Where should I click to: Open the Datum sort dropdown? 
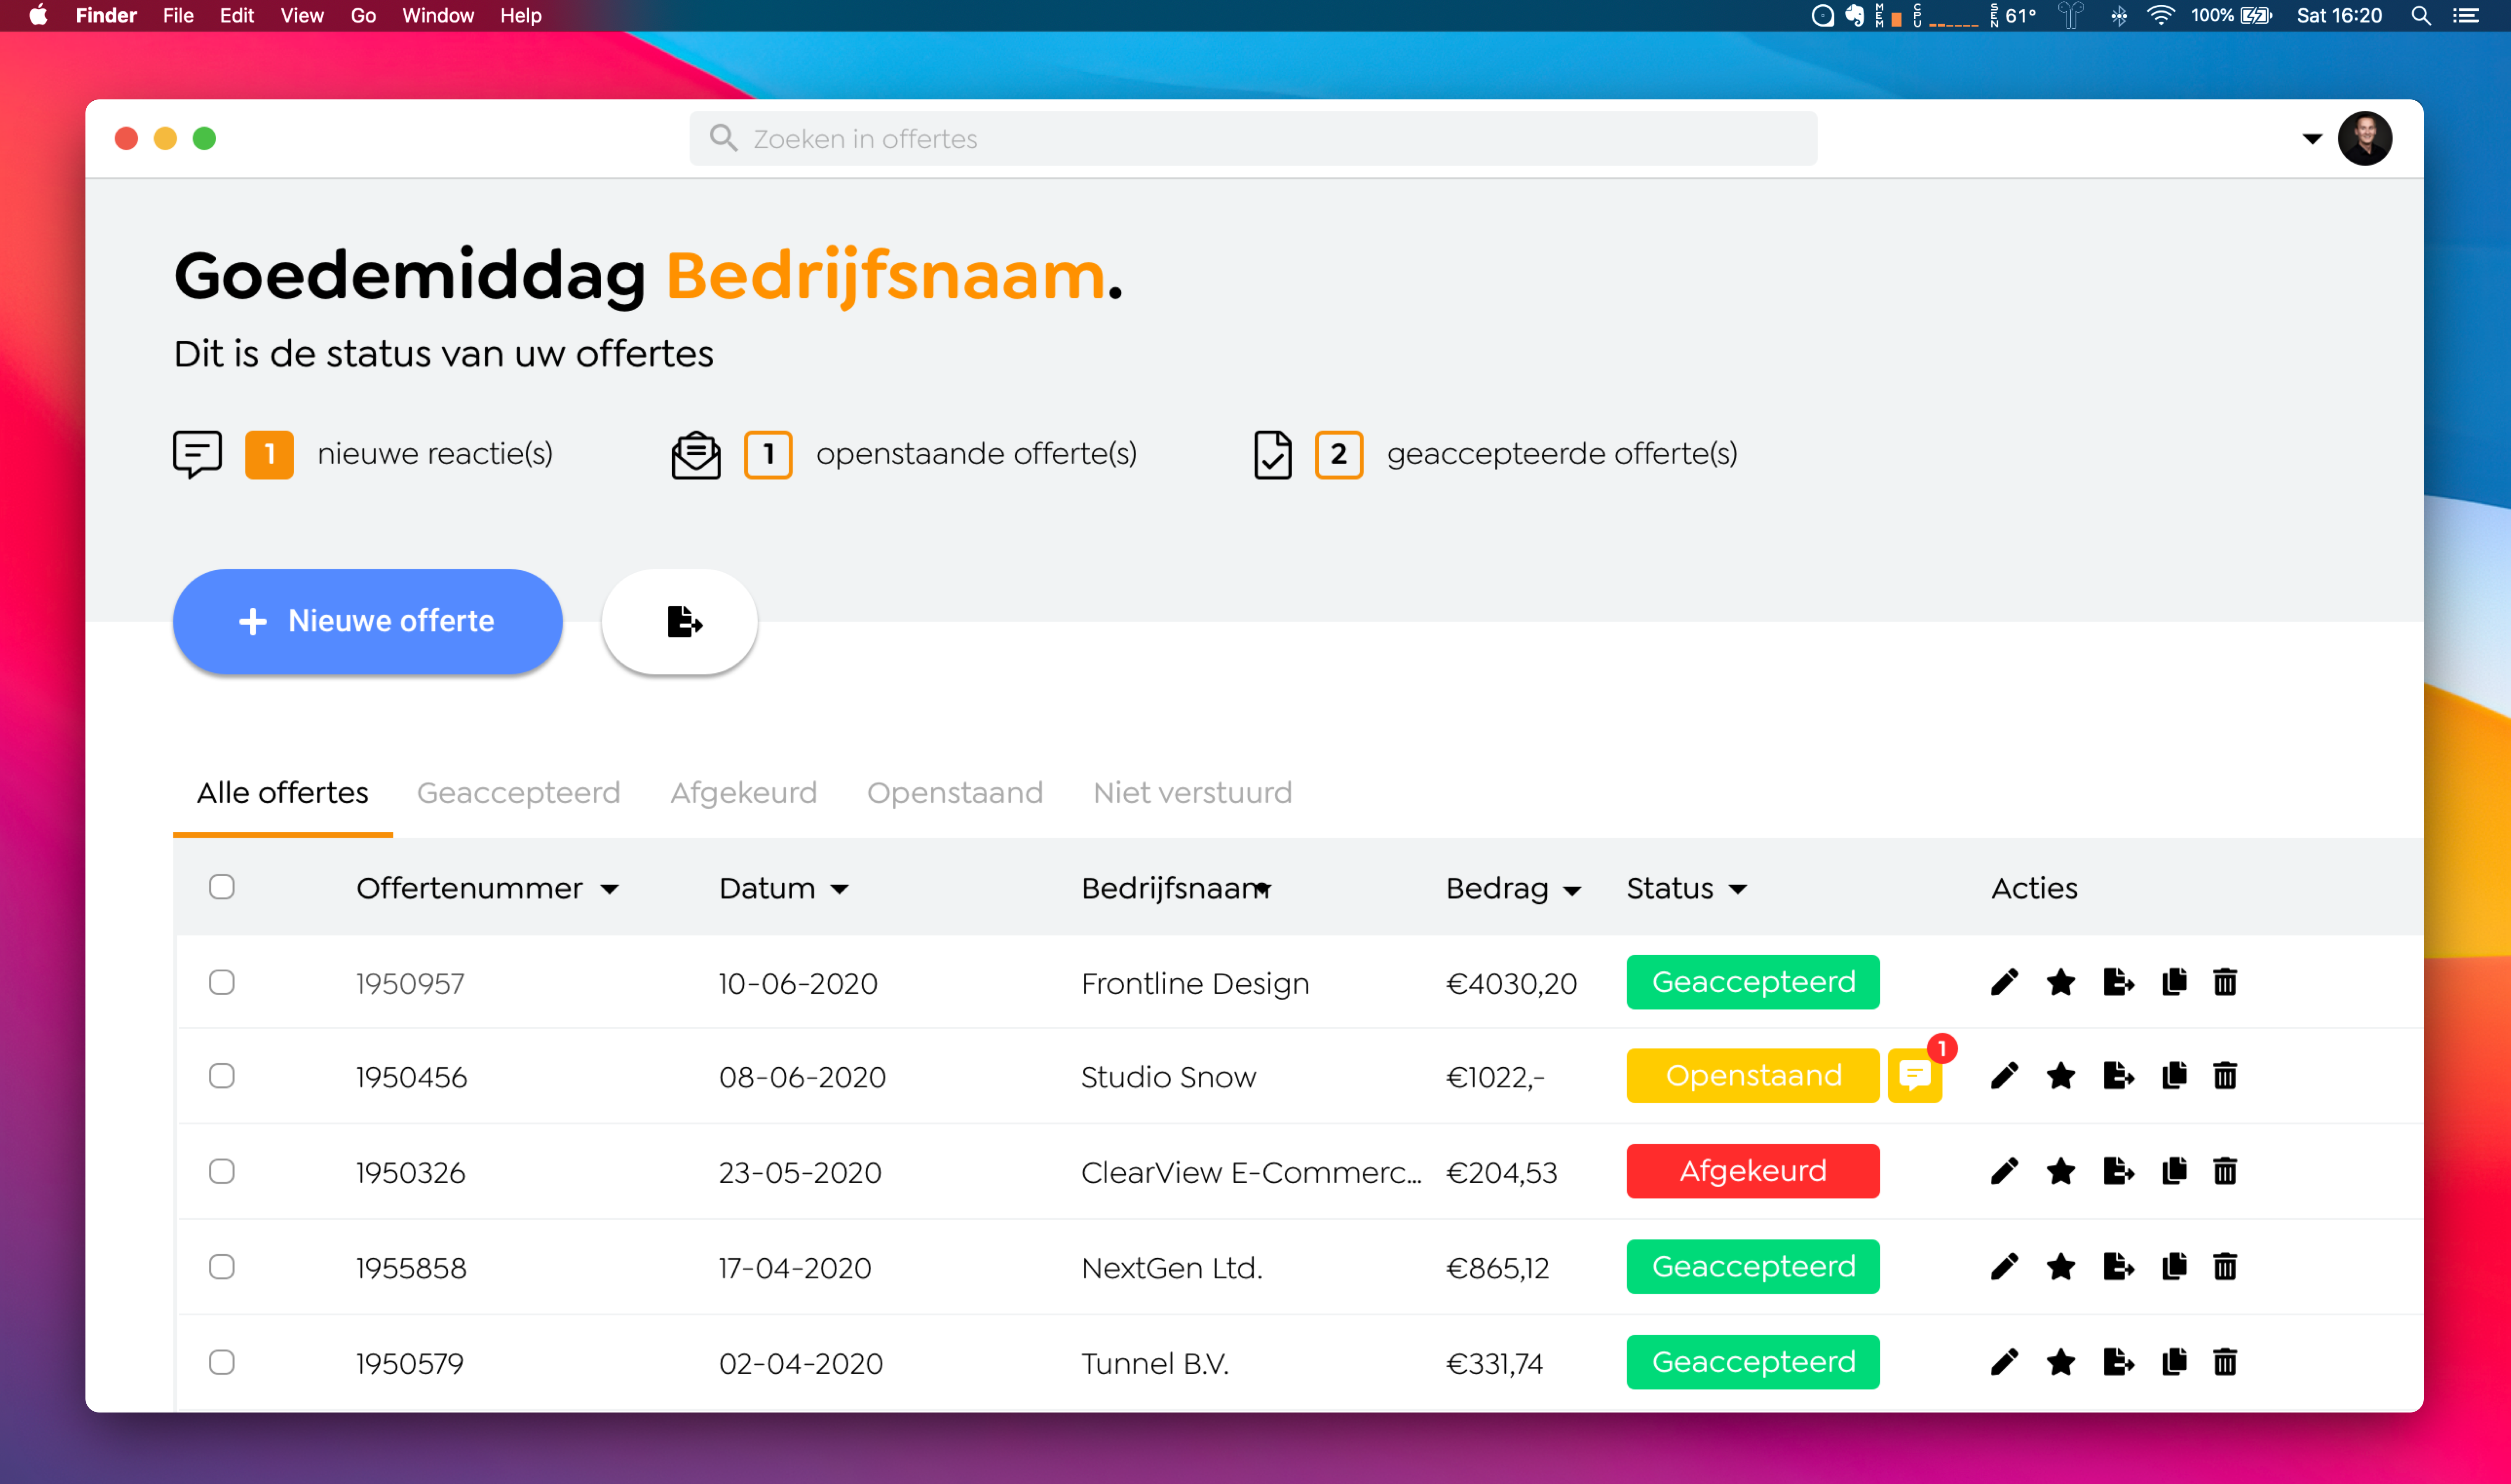coord(840,890)
